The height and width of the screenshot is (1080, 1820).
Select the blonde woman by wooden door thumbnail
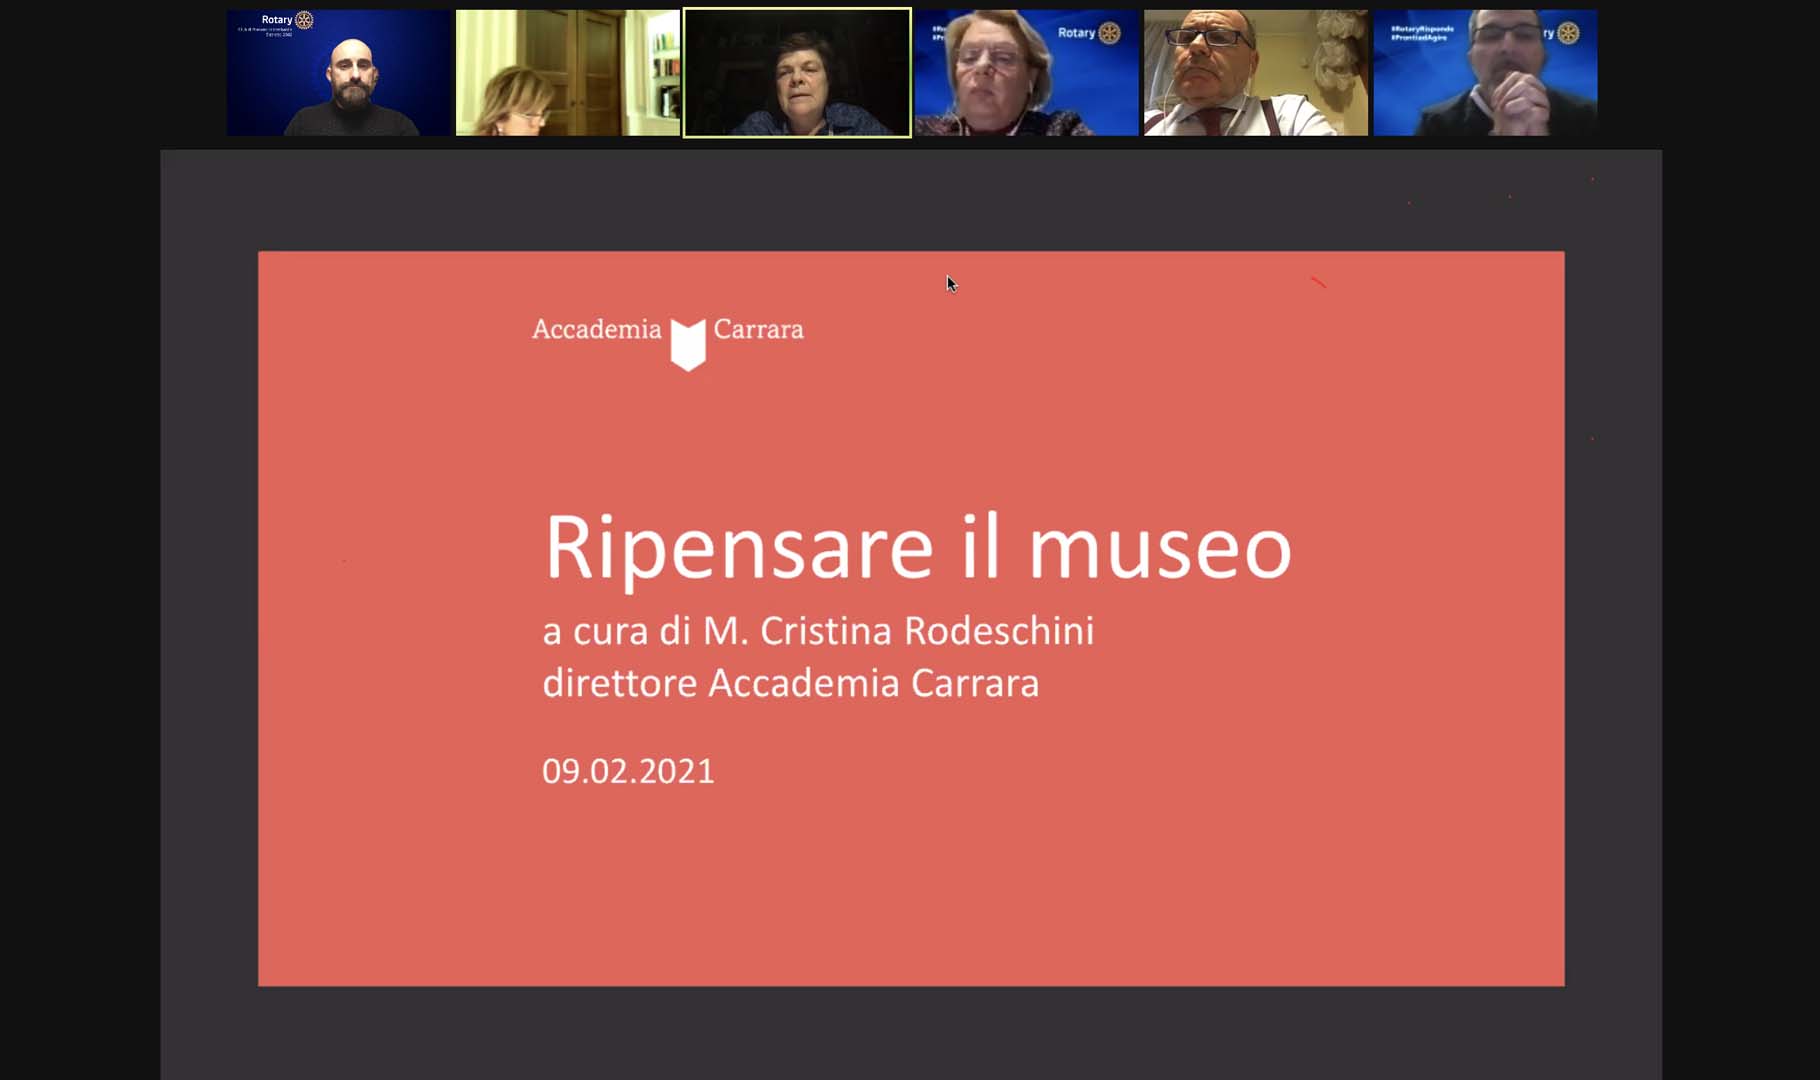tap(567, 73)
